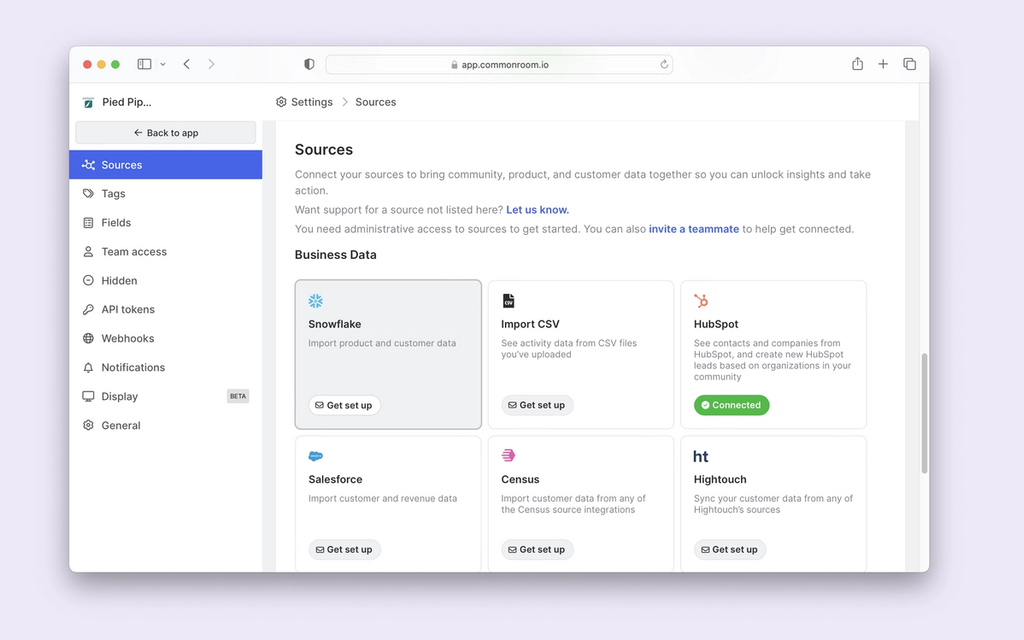The image size is (1024, 640).
Task: Click the invite a teammate link
Action: [694, 228]
